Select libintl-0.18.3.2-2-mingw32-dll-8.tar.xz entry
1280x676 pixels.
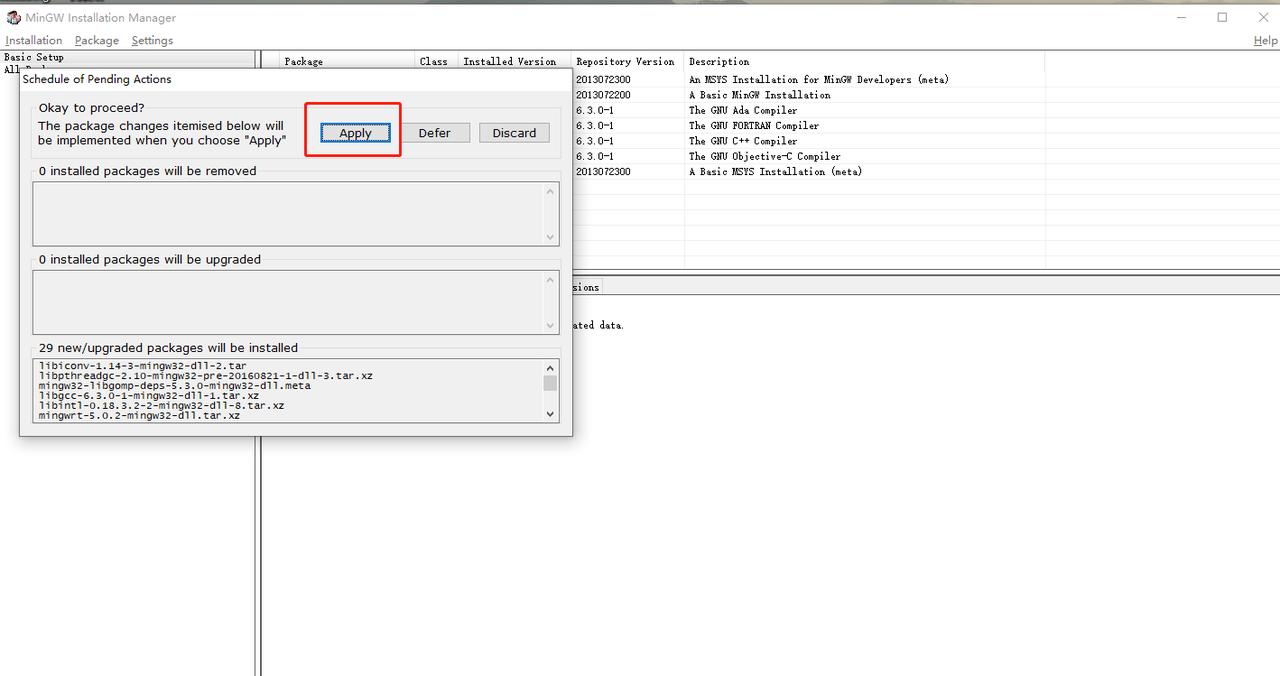161,406
